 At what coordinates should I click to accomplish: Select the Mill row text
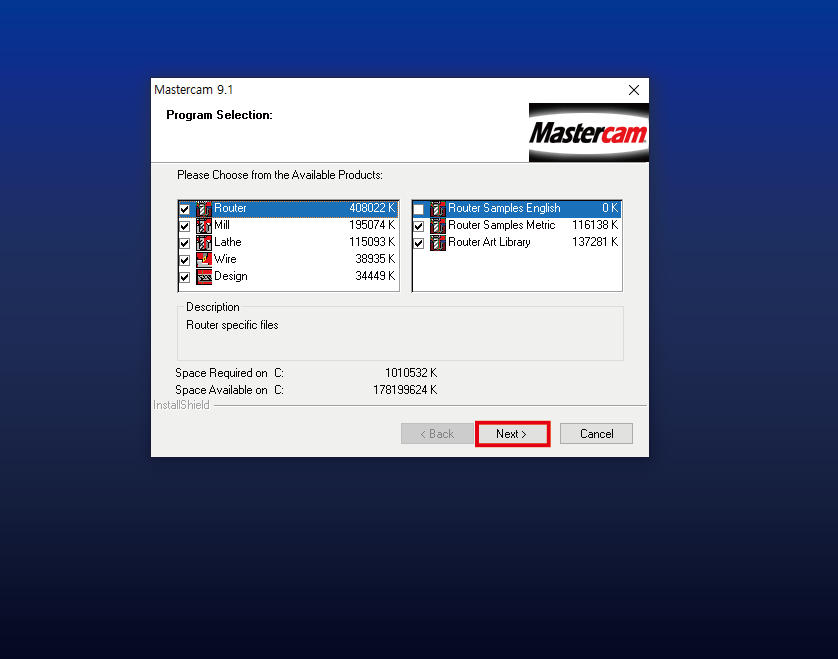click(222, 225)
